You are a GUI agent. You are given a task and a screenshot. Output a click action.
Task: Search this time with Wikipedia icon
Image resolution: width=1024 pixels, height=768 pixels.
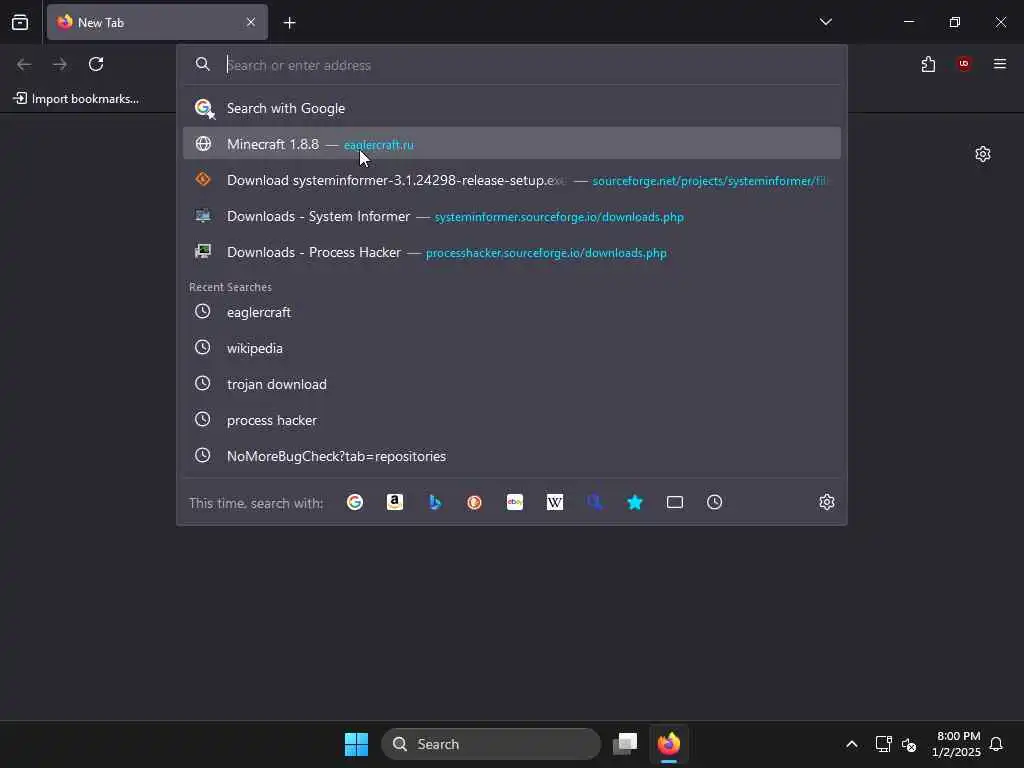coord(554,502)
